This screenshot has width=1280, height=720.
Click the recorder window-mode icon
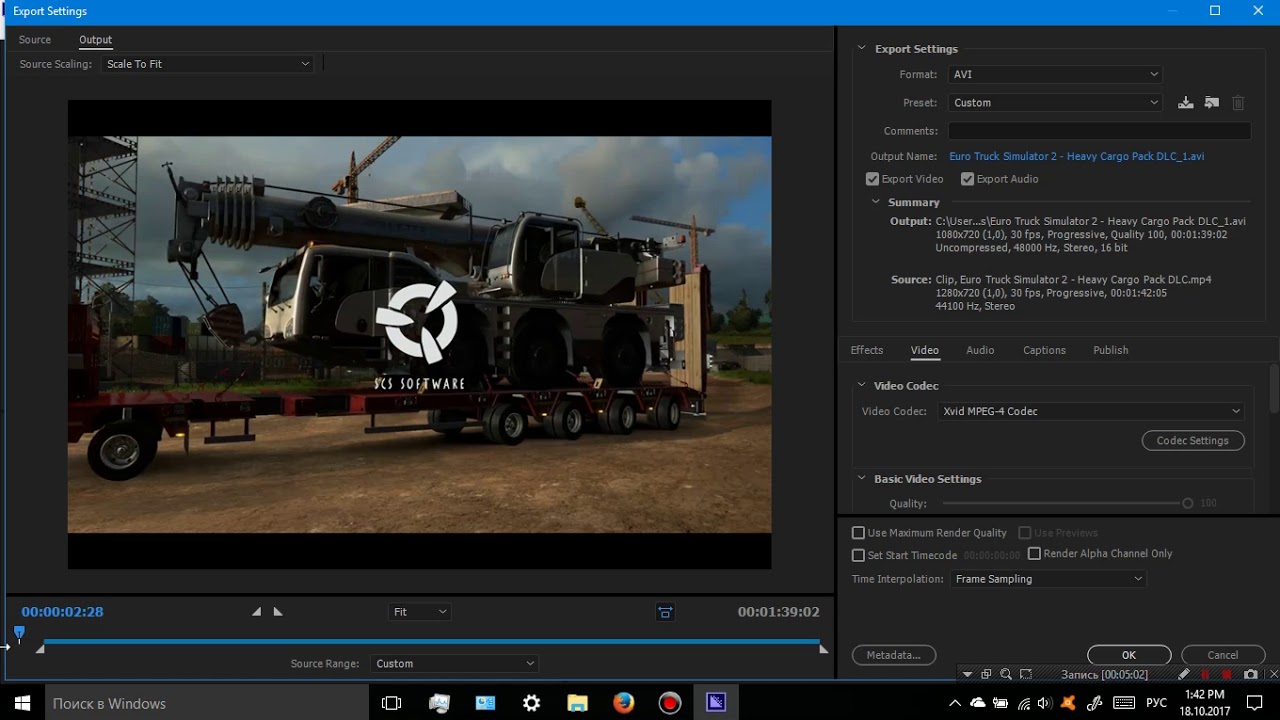[x=986, y=675]
